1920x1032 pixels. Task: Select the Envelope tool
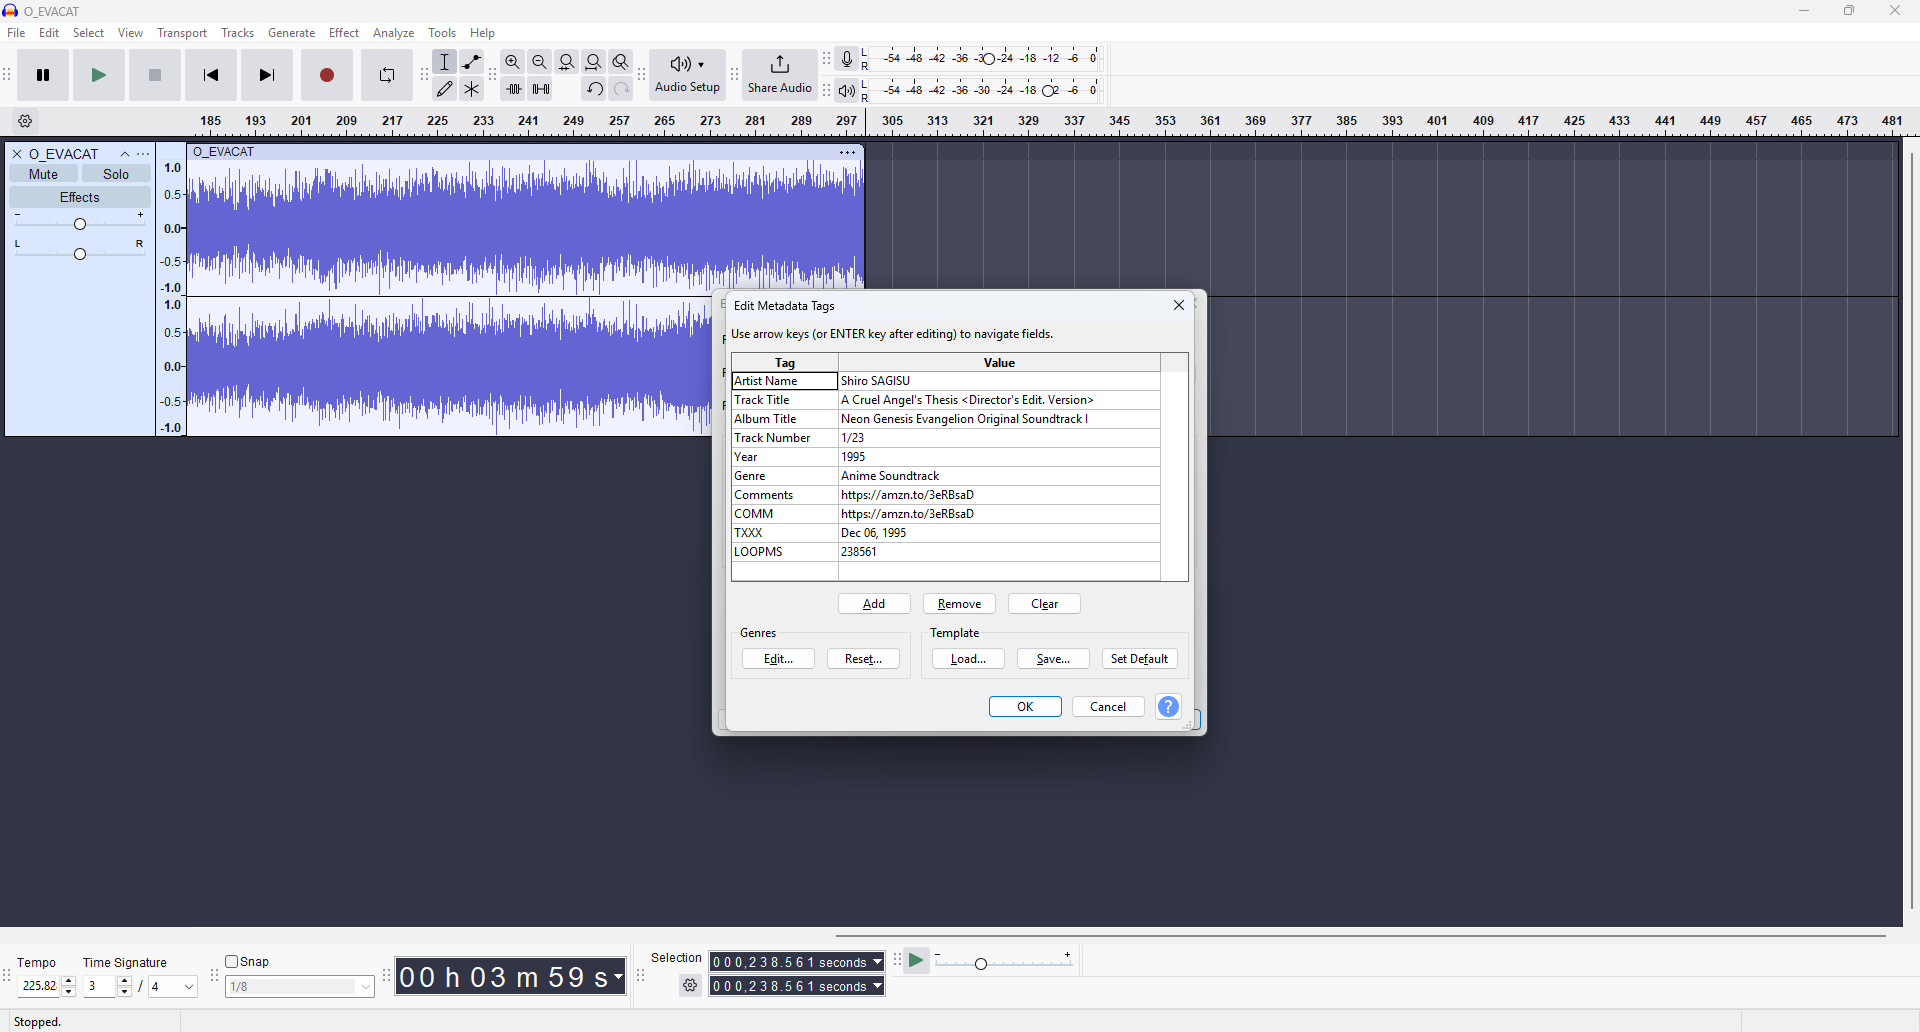click(472, 62)
